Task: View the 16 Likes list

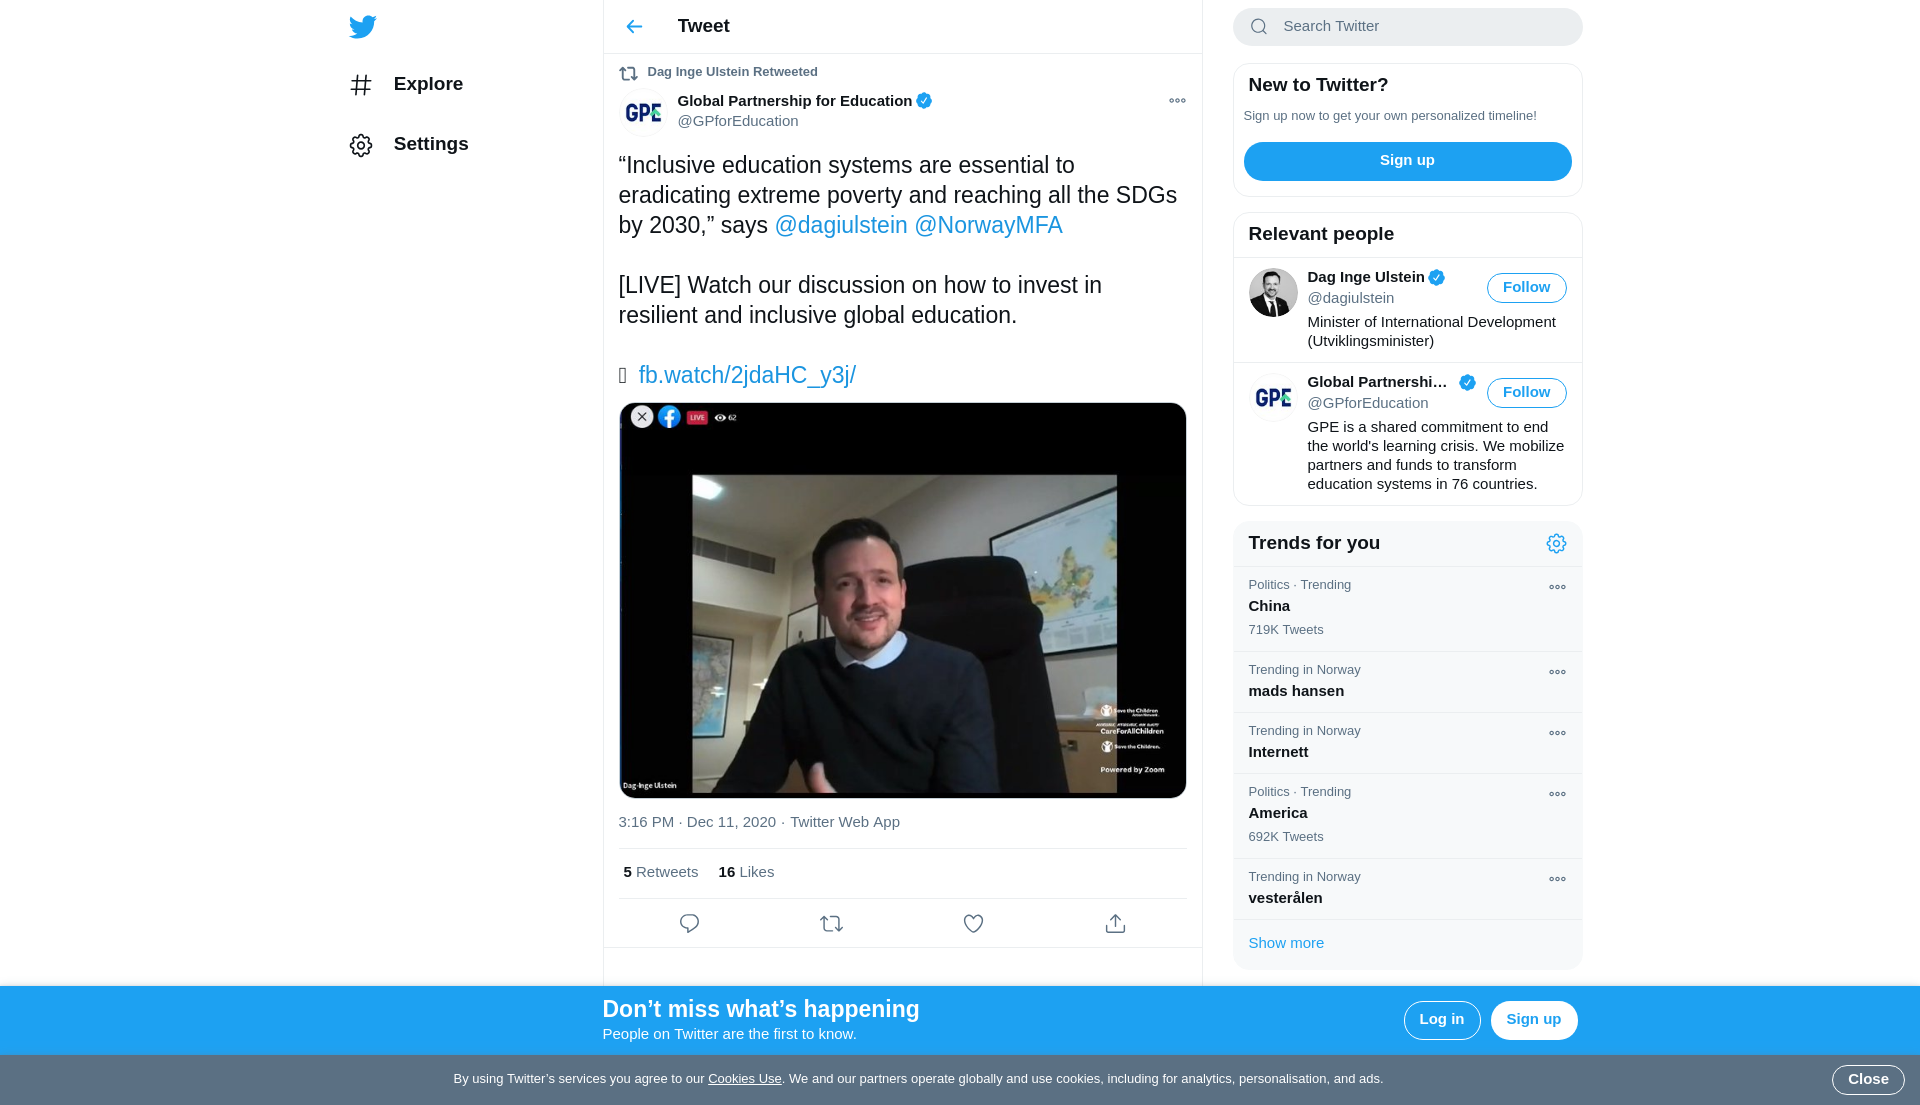Action: [x=746, y=872]
